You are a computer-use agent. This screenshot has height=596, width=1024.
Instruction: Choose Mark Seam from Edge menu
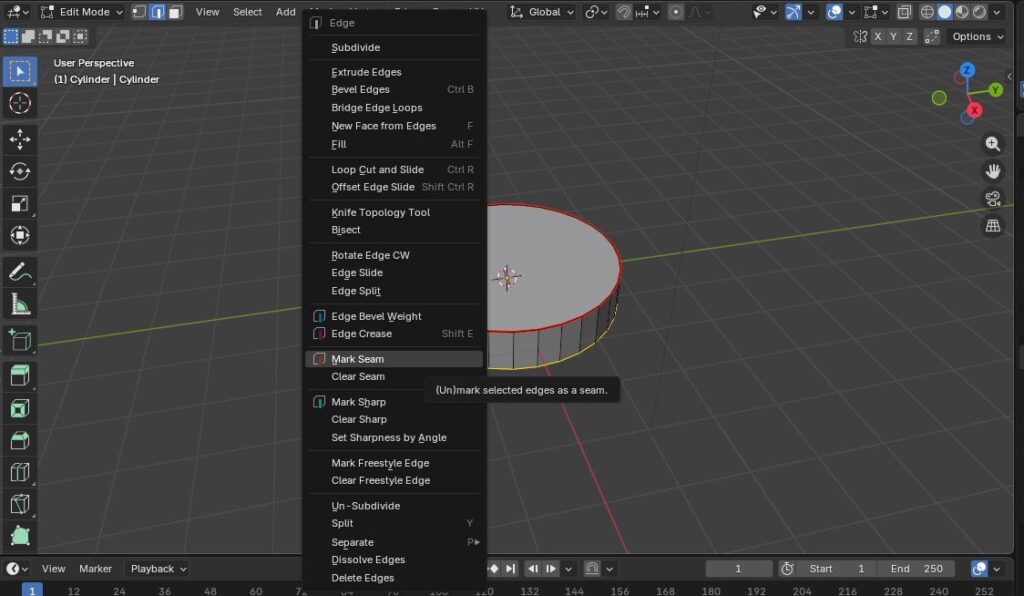(358, 359)
